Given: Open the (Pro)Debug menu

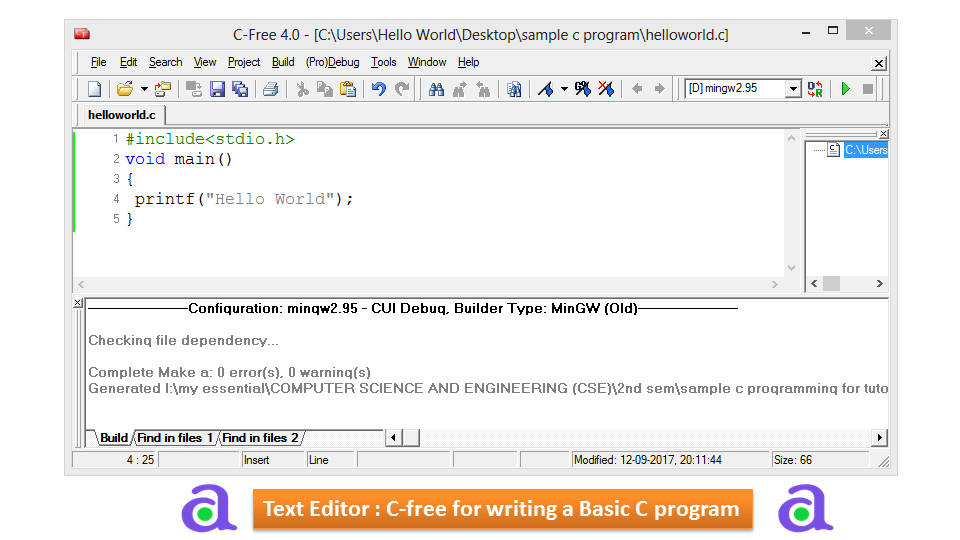Looking at the screenshot, I should pyautogui.click(x=332, y=62).
